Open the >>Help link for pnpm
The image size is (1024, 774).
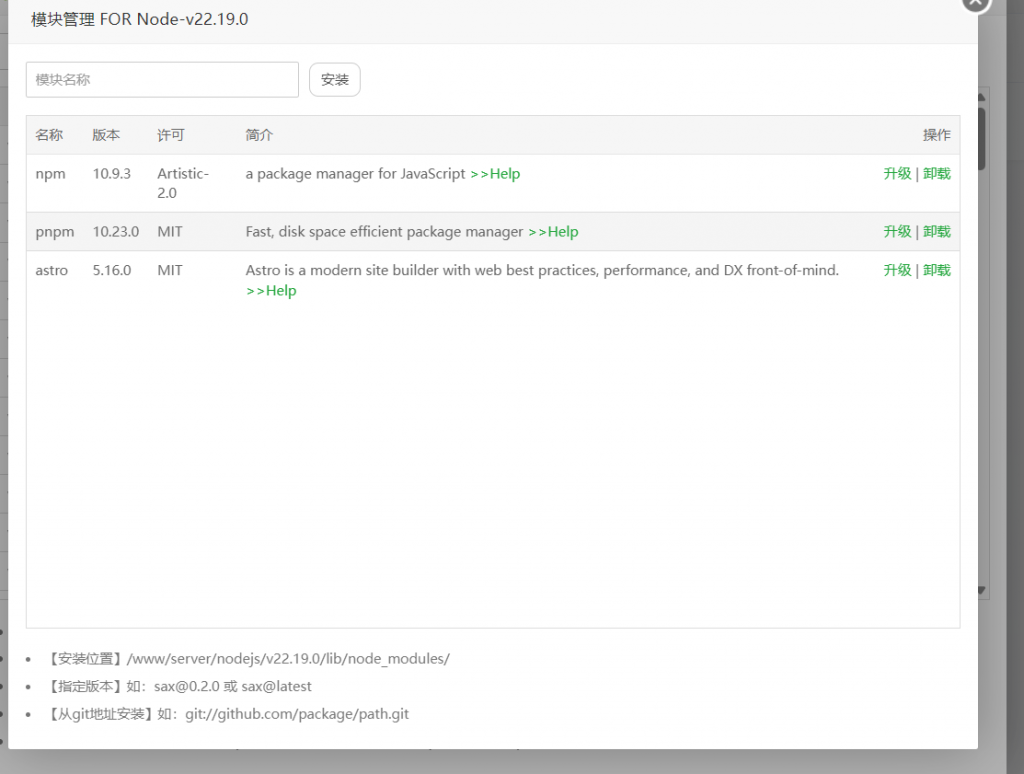553,232
